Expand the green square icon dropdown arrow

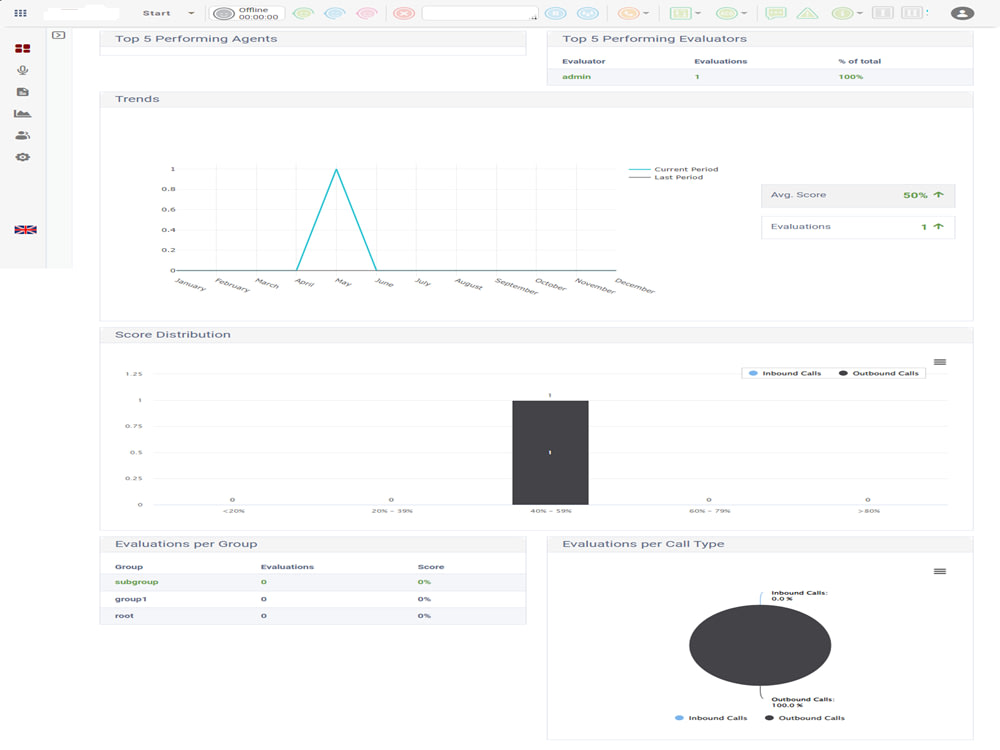pos(698,13)
